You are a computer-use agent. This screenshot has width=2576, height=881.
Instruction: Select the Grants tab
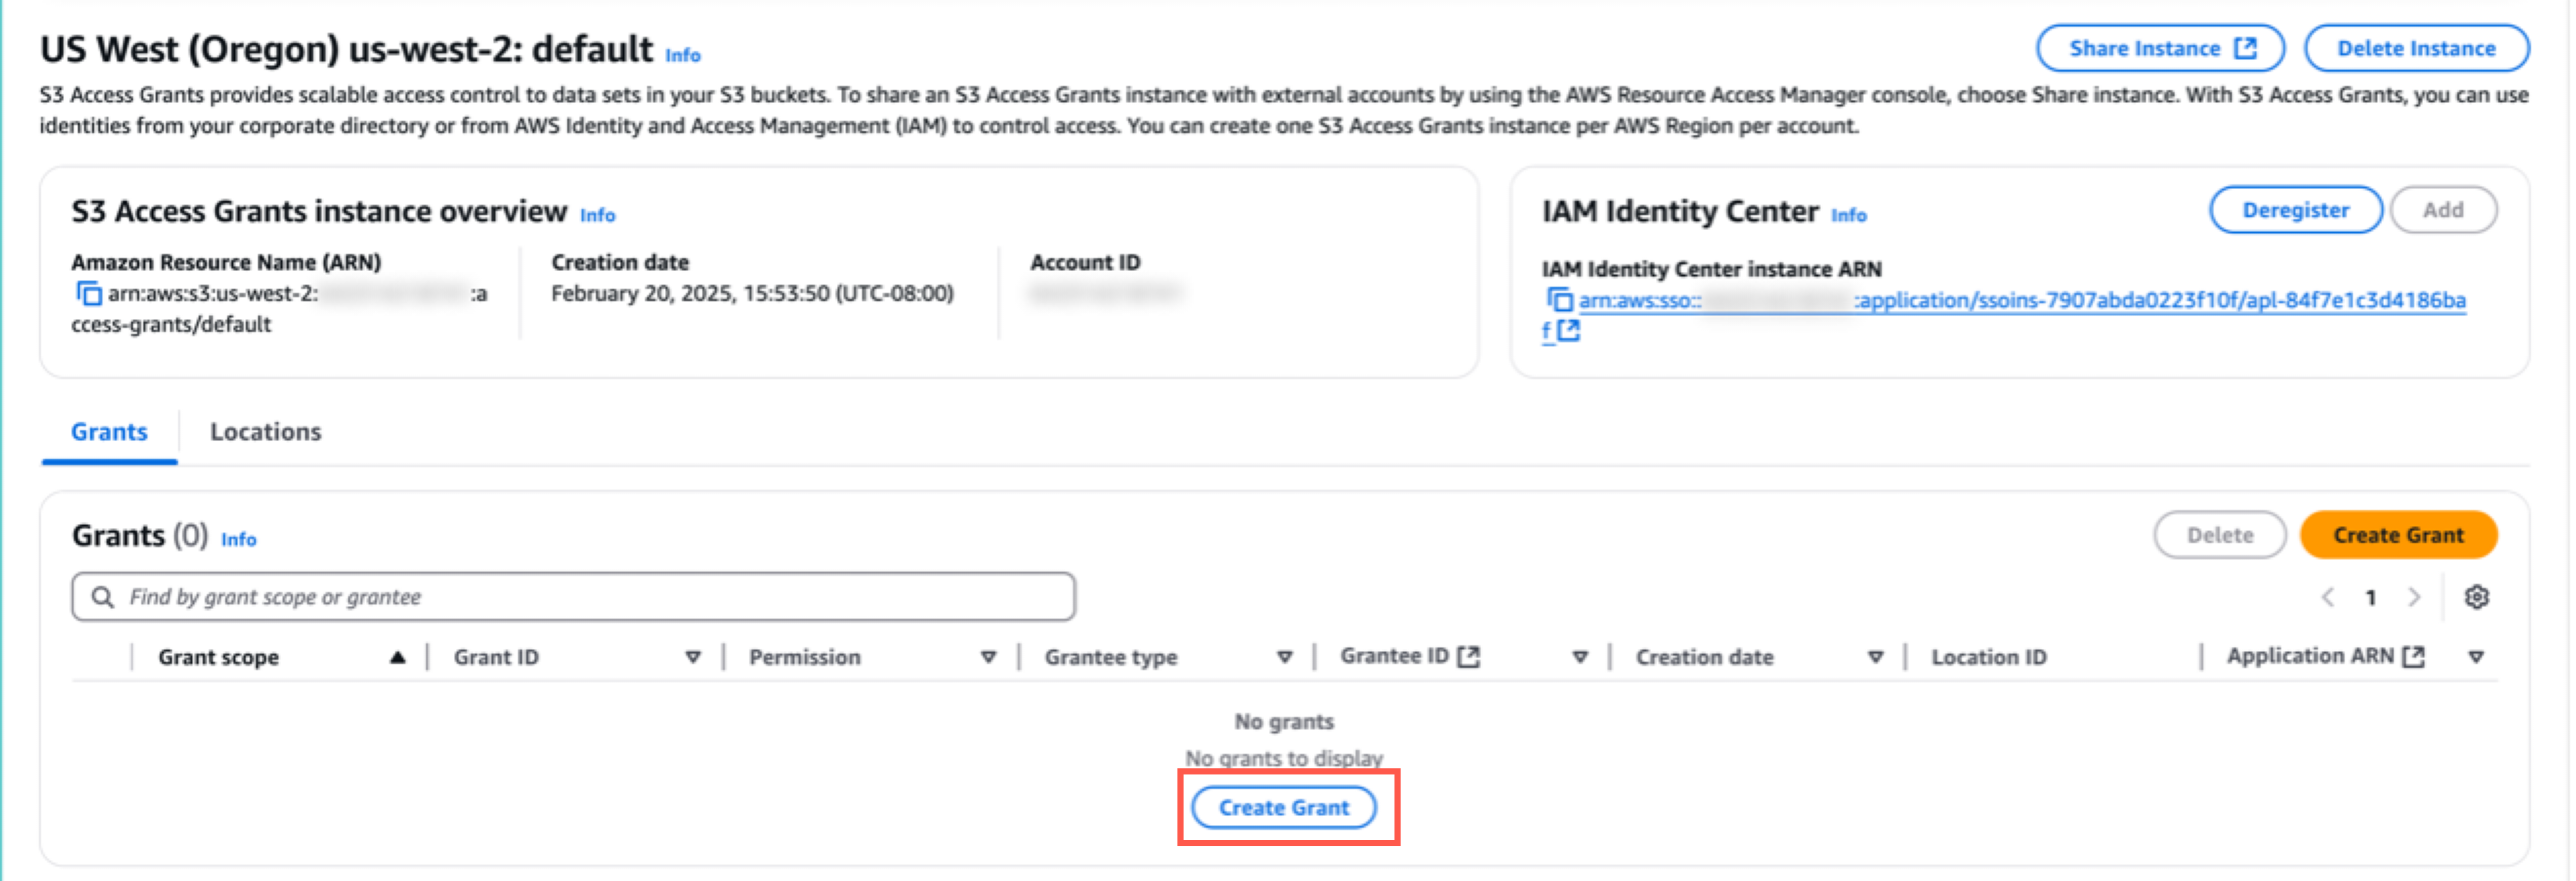tap(109, 431)
